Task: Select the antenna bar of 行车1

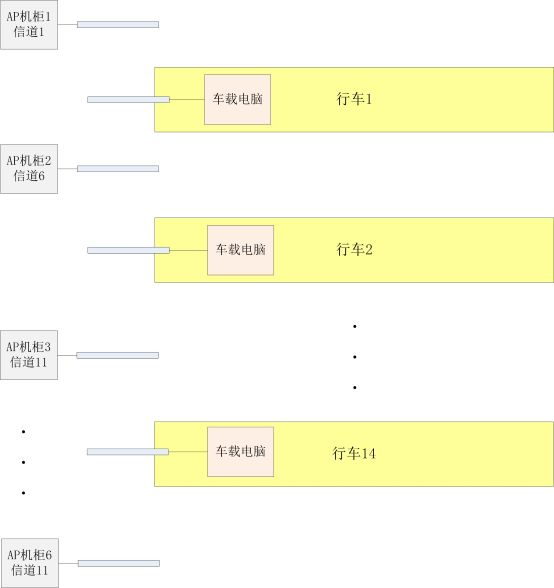Action: [x=128, y=99]
